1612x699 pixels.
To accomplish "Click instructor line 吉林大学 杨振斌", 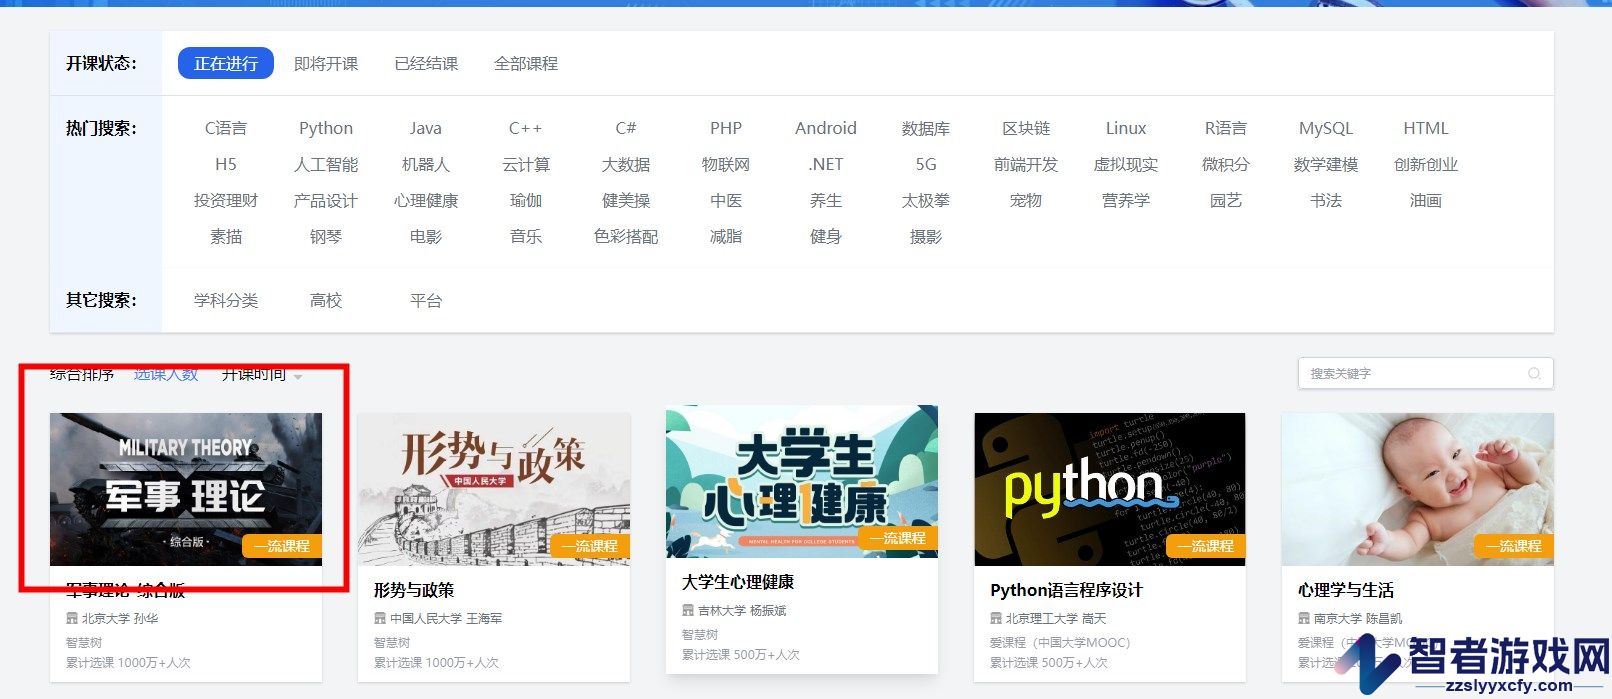I will pyautogui.click(x=734, y=610).
